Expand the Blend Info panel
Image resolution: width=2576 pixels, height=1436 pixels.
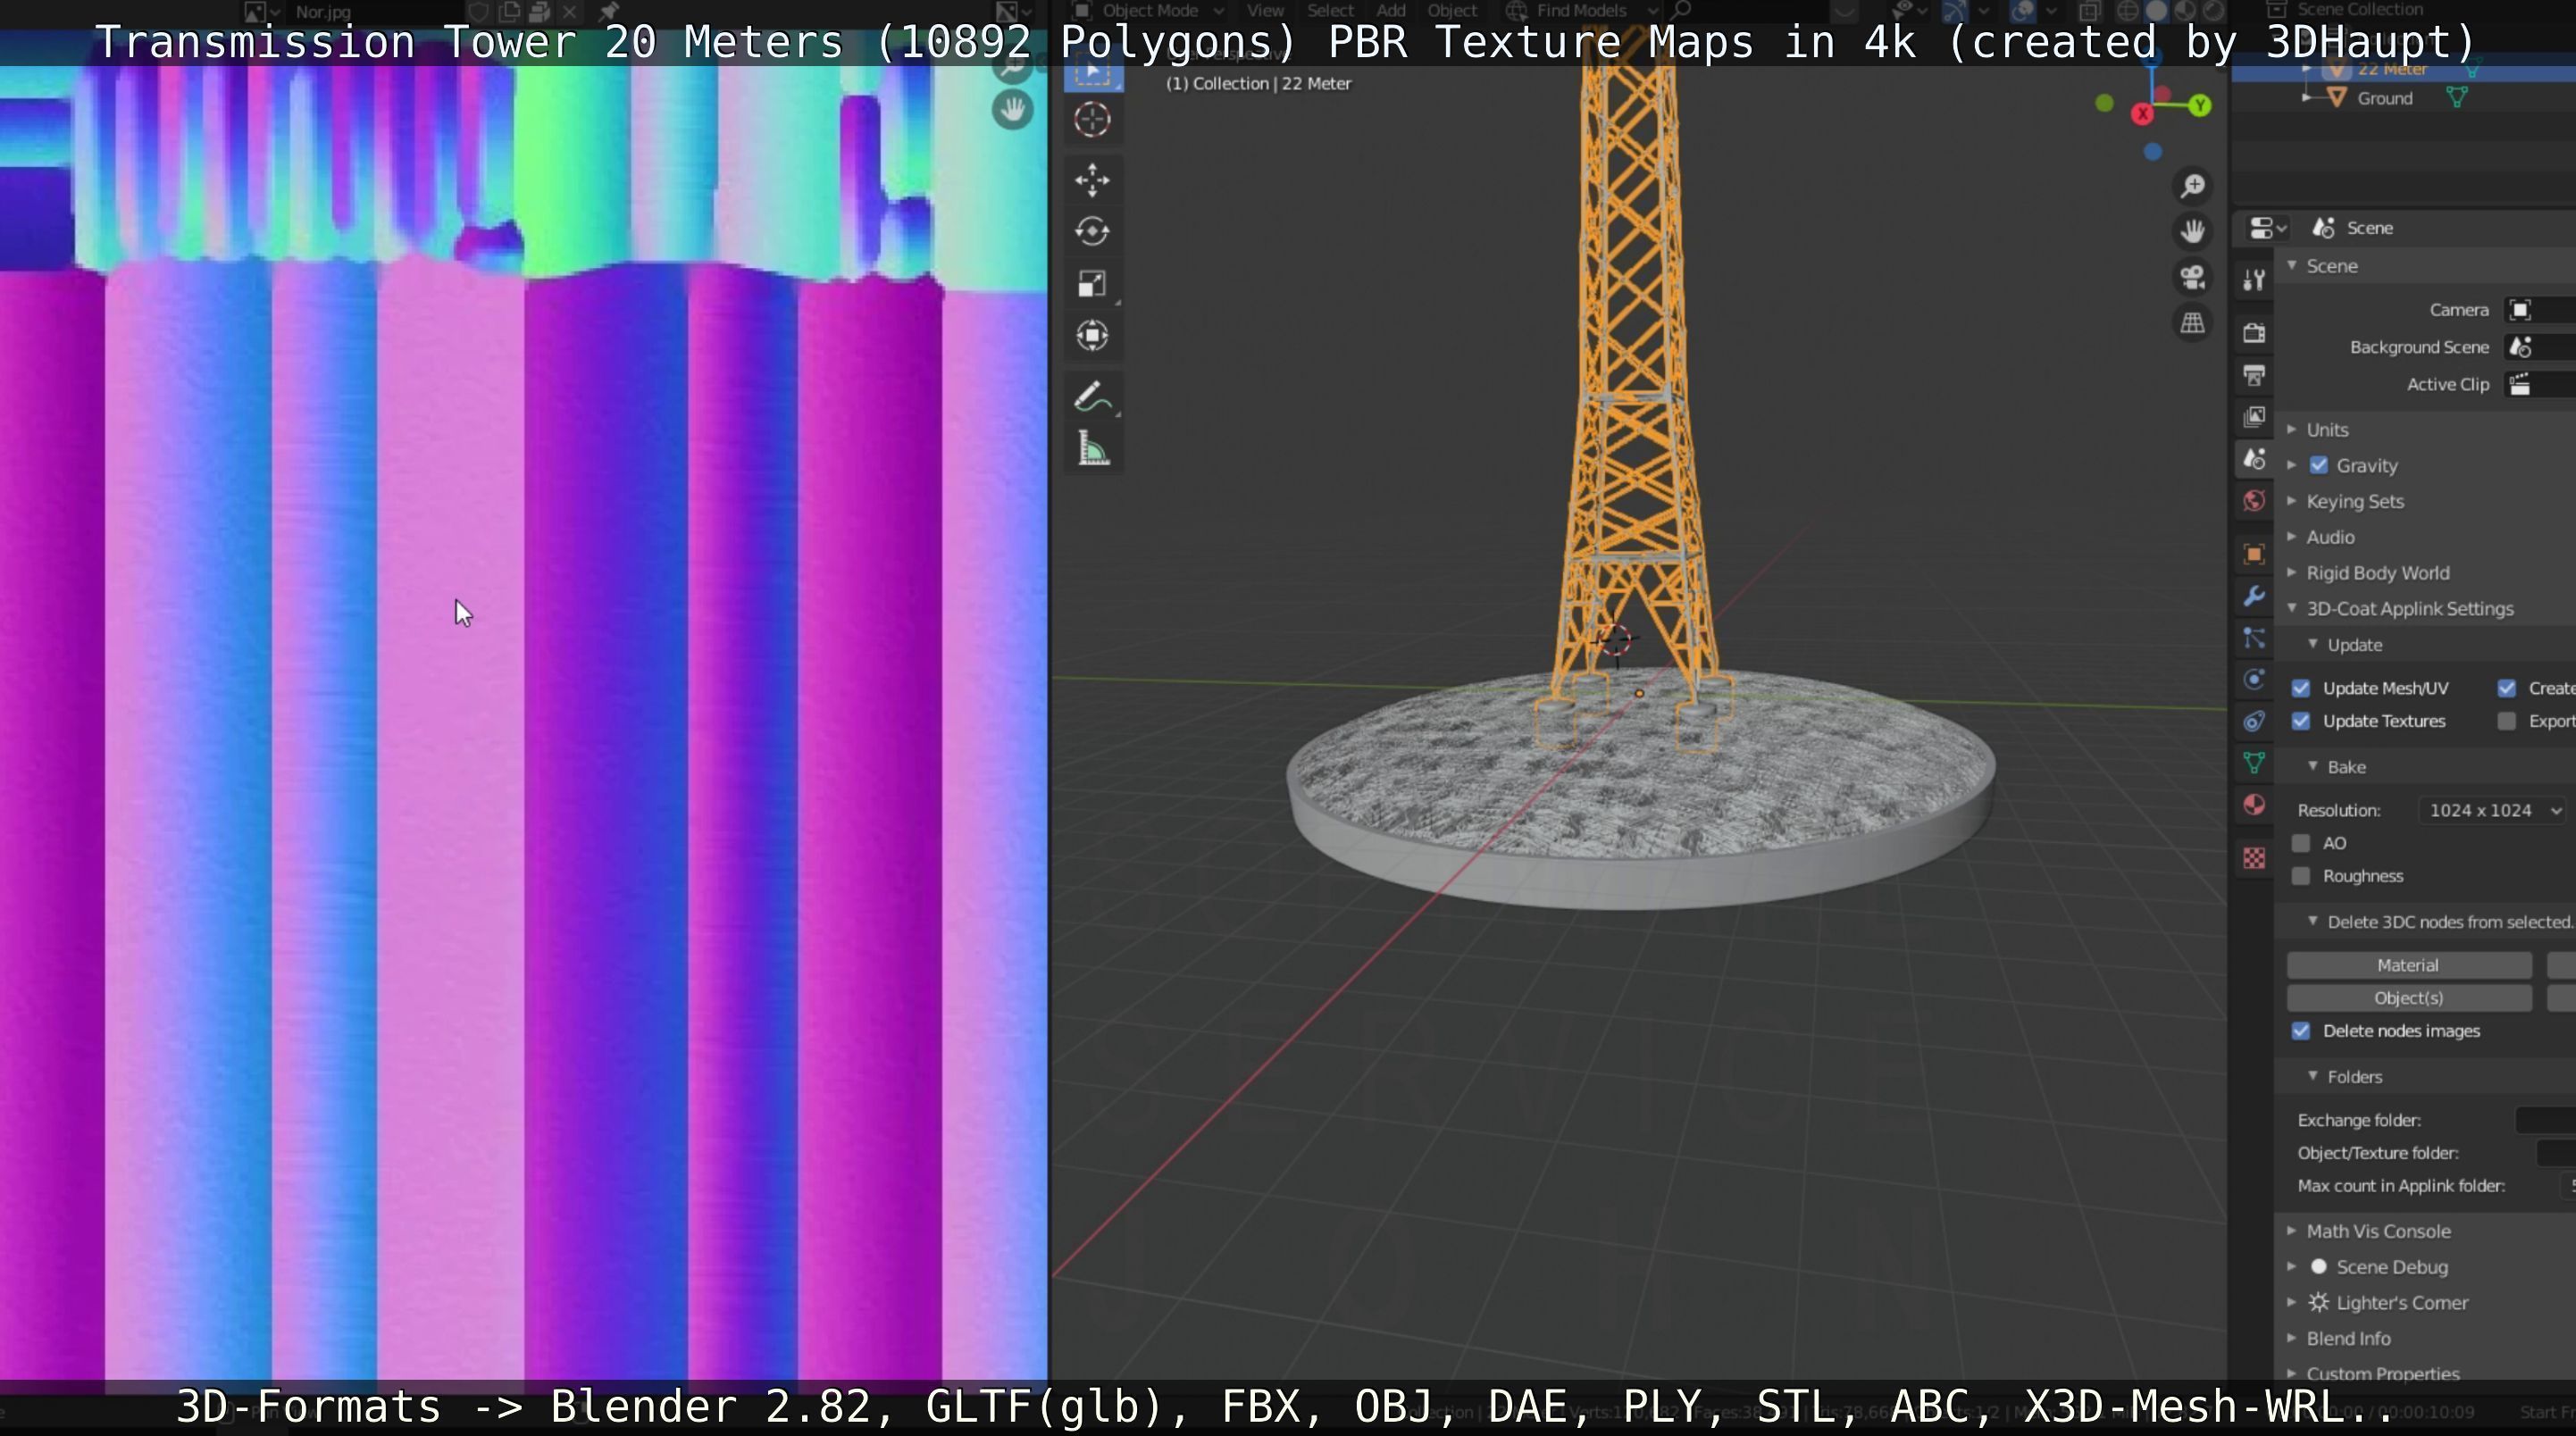pyautogui.click(x=2292, y=1338)
